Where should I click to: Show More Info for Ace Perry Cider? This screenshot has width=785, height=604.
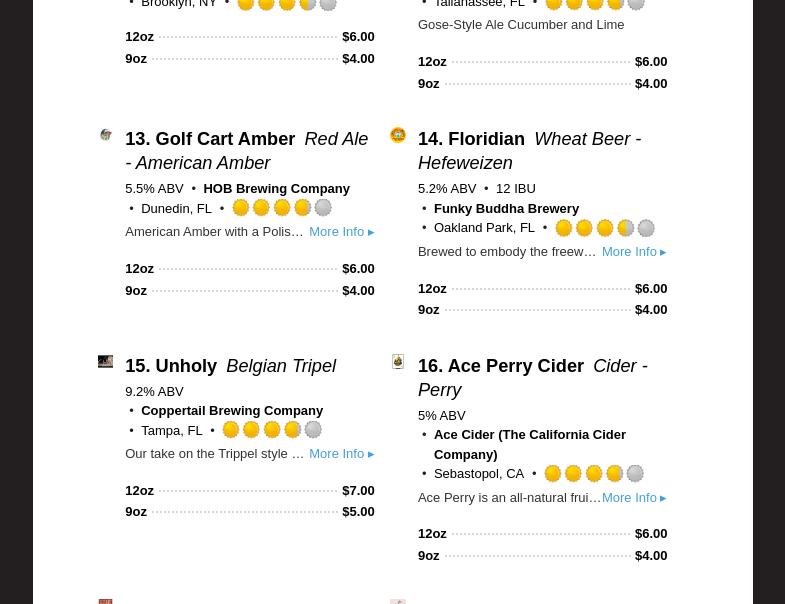coord(633,498)
